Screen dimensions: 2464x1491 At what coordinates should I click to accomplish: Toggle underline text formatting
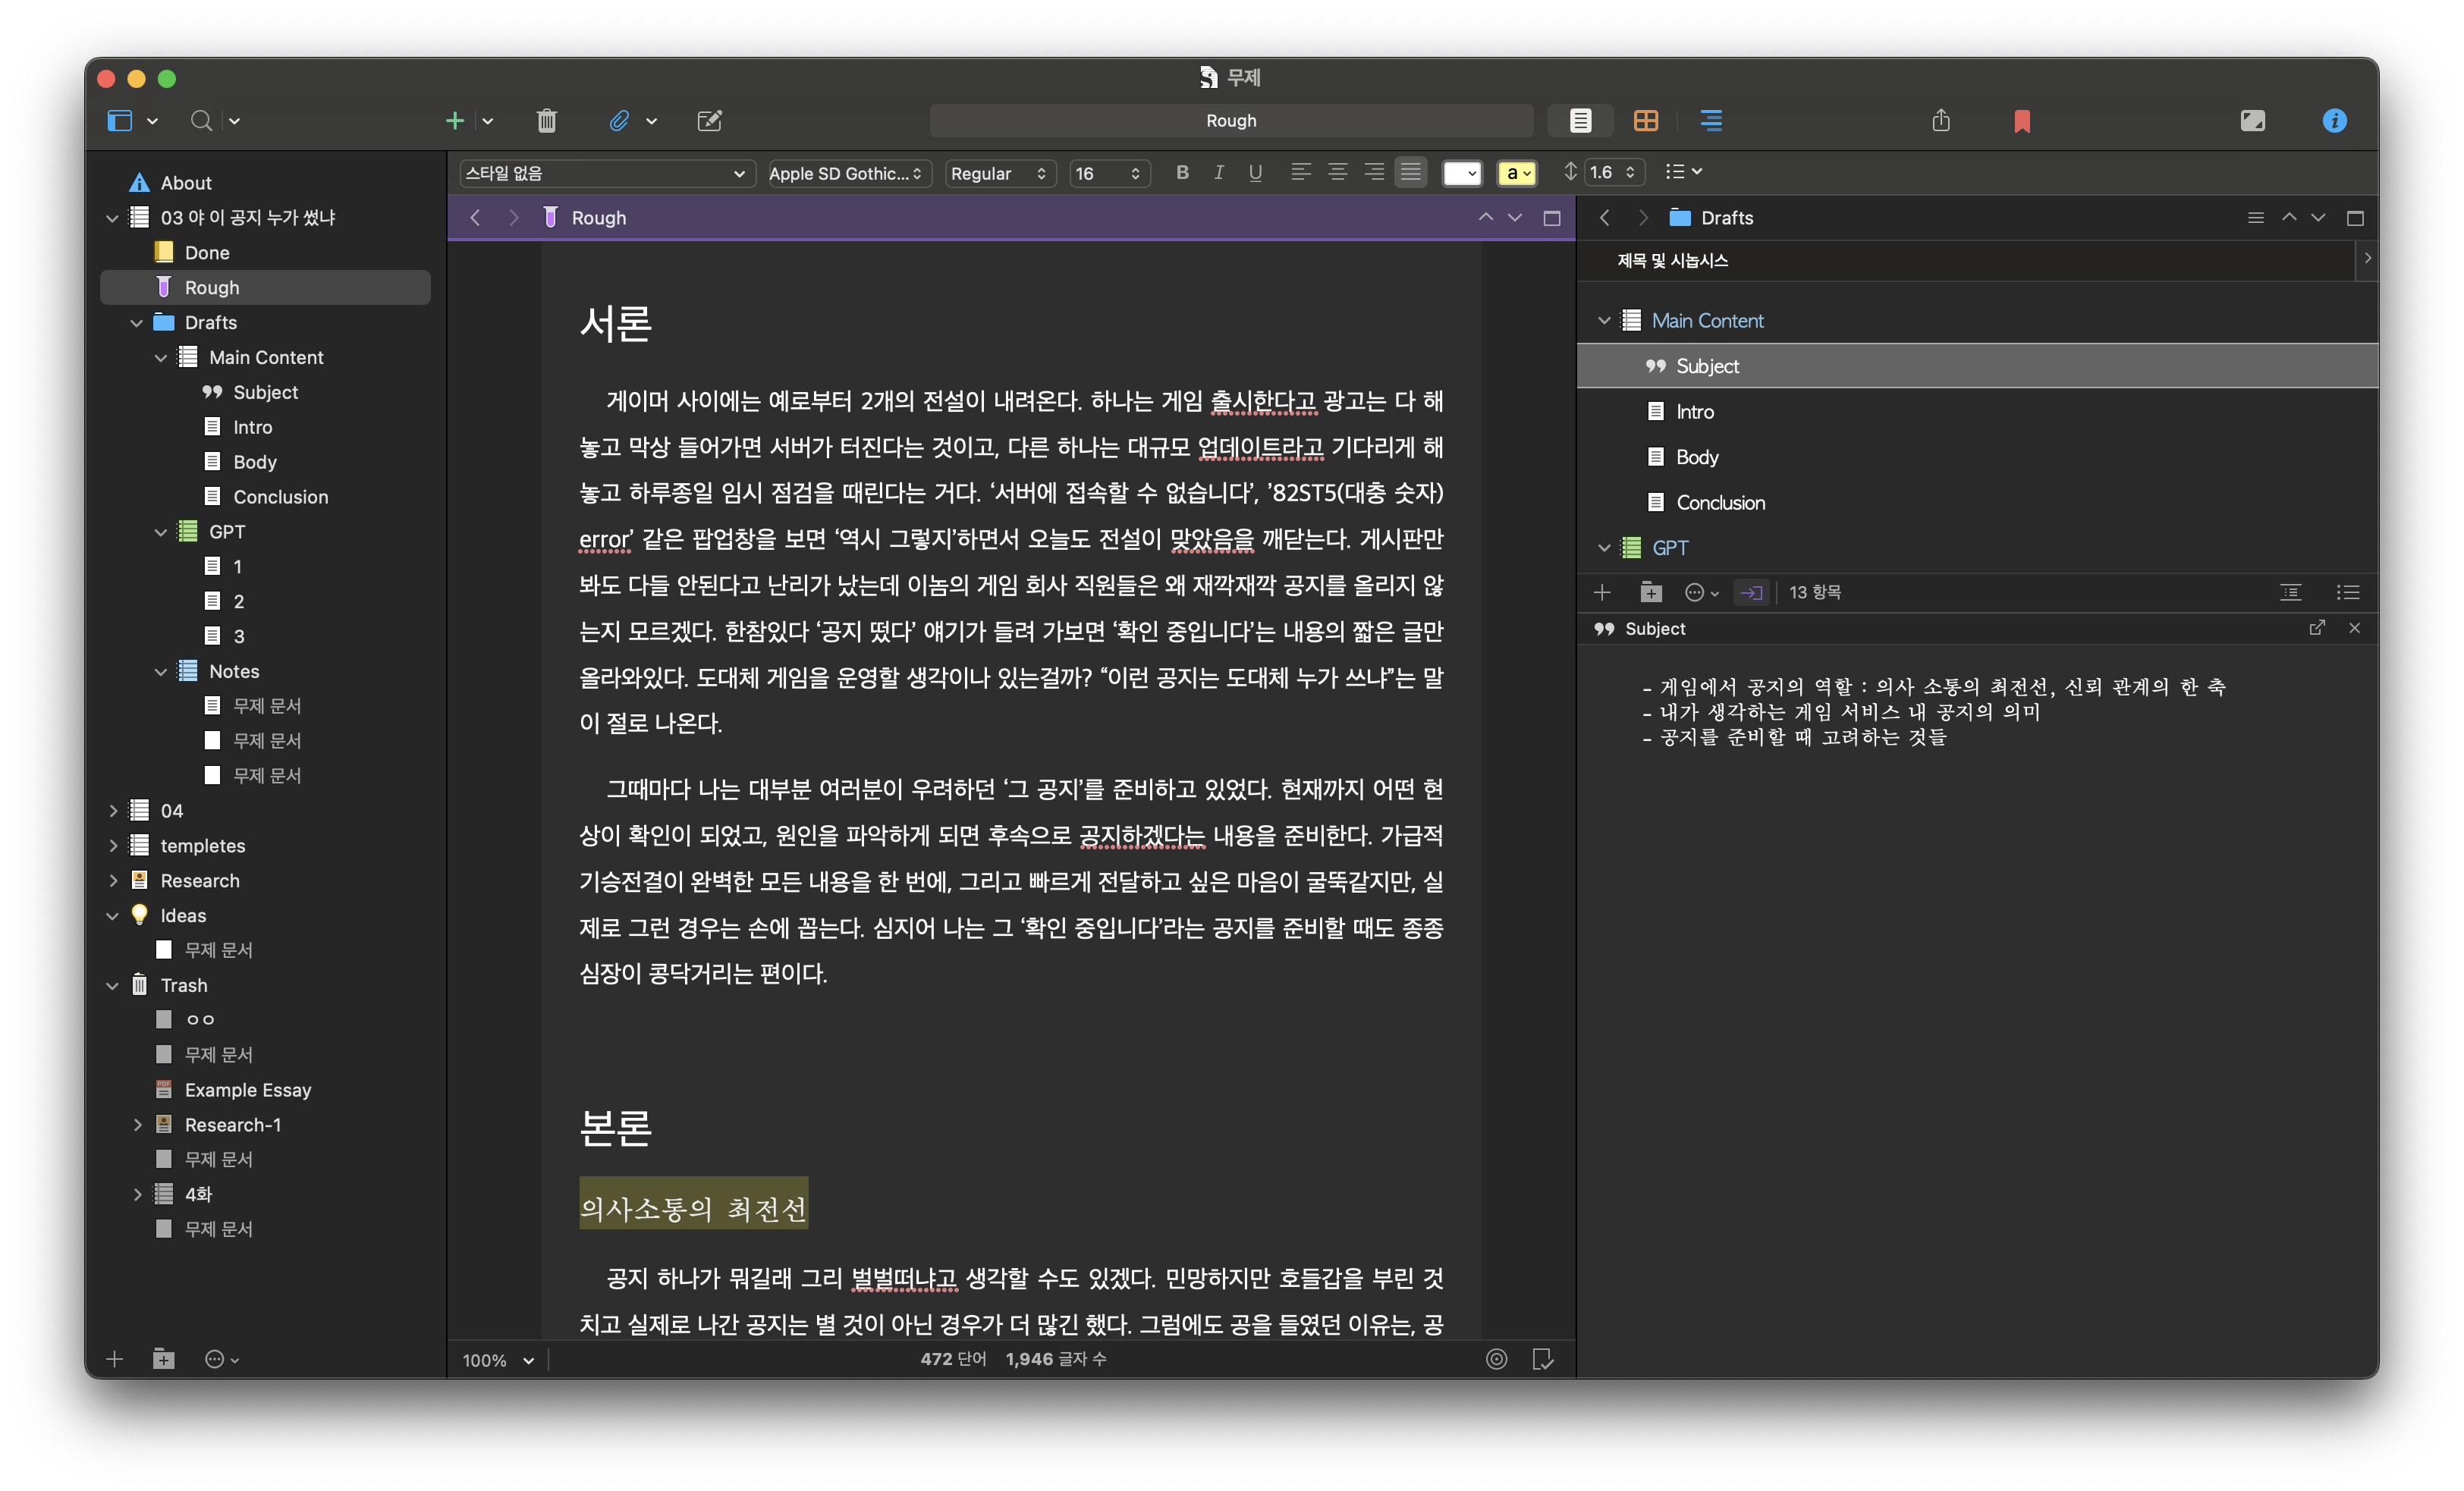pos(1255,173)
